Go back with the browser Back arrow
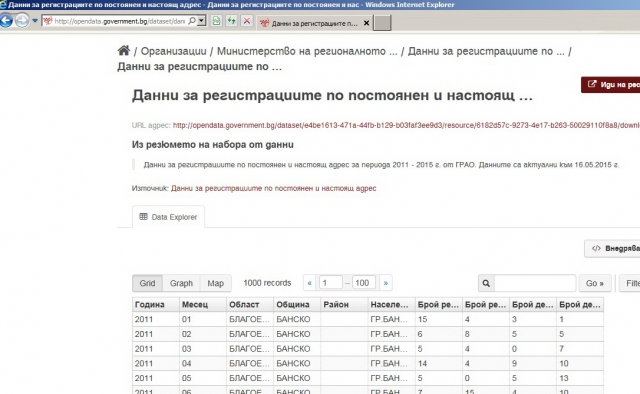 (x=6, y=20)
